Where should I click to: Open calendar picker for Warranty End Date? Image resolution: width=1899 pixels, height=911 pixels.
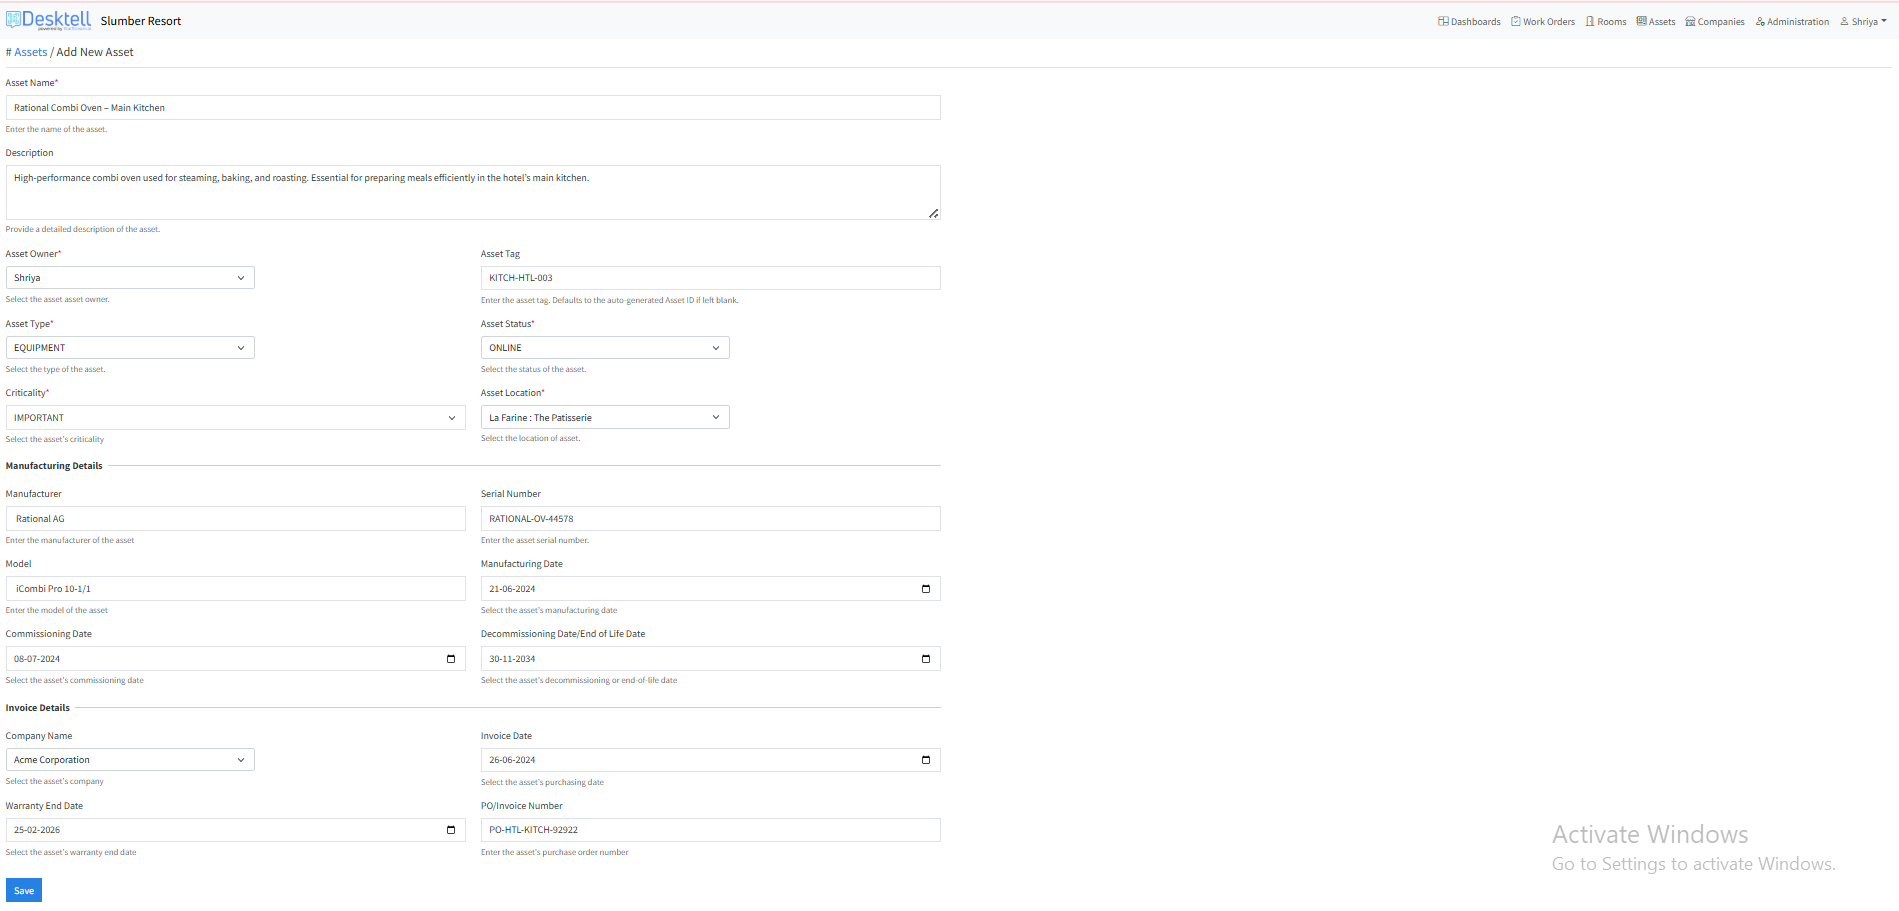pos(450,830)
